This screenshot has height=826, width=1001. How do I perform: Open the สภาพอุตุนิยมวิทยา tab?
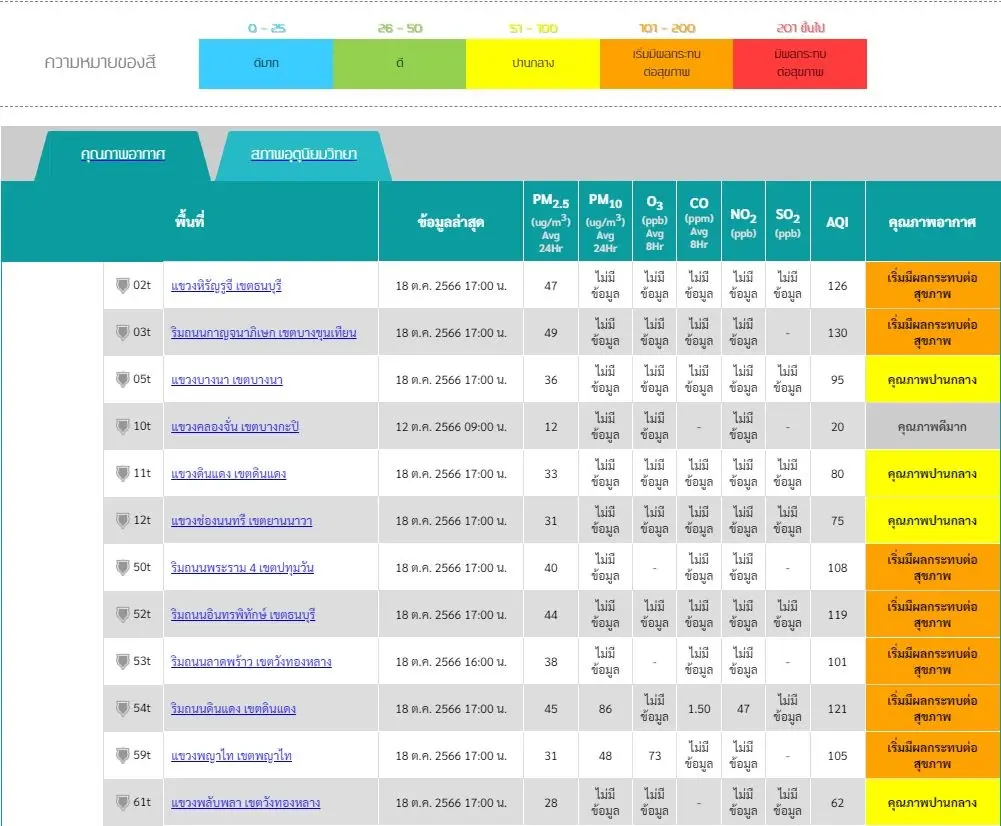304,155
